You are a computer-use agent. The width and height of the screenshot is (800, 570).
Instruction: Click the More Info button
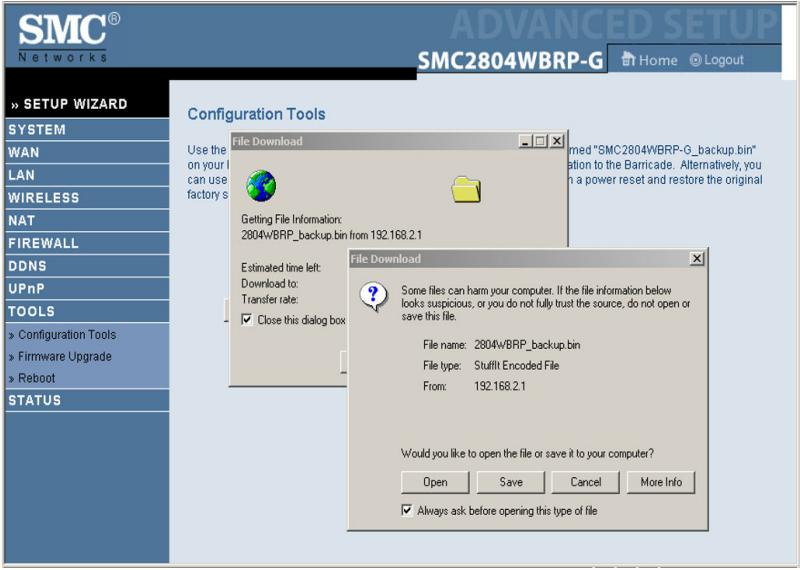(661, 482)
